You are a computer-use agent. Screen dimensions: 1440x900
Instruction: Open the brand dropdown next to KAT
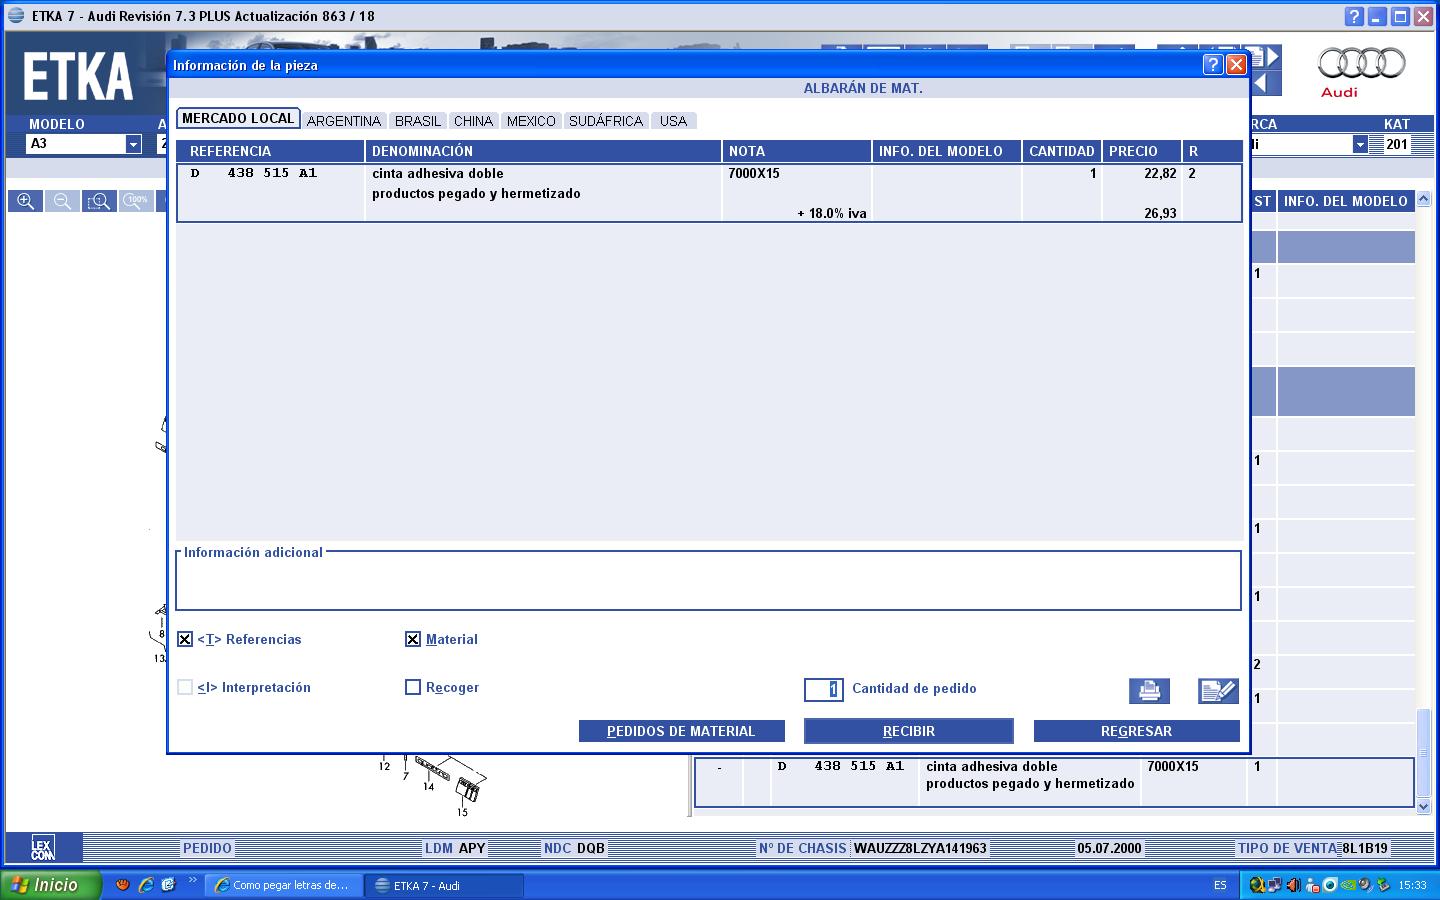click(1360, 144)
